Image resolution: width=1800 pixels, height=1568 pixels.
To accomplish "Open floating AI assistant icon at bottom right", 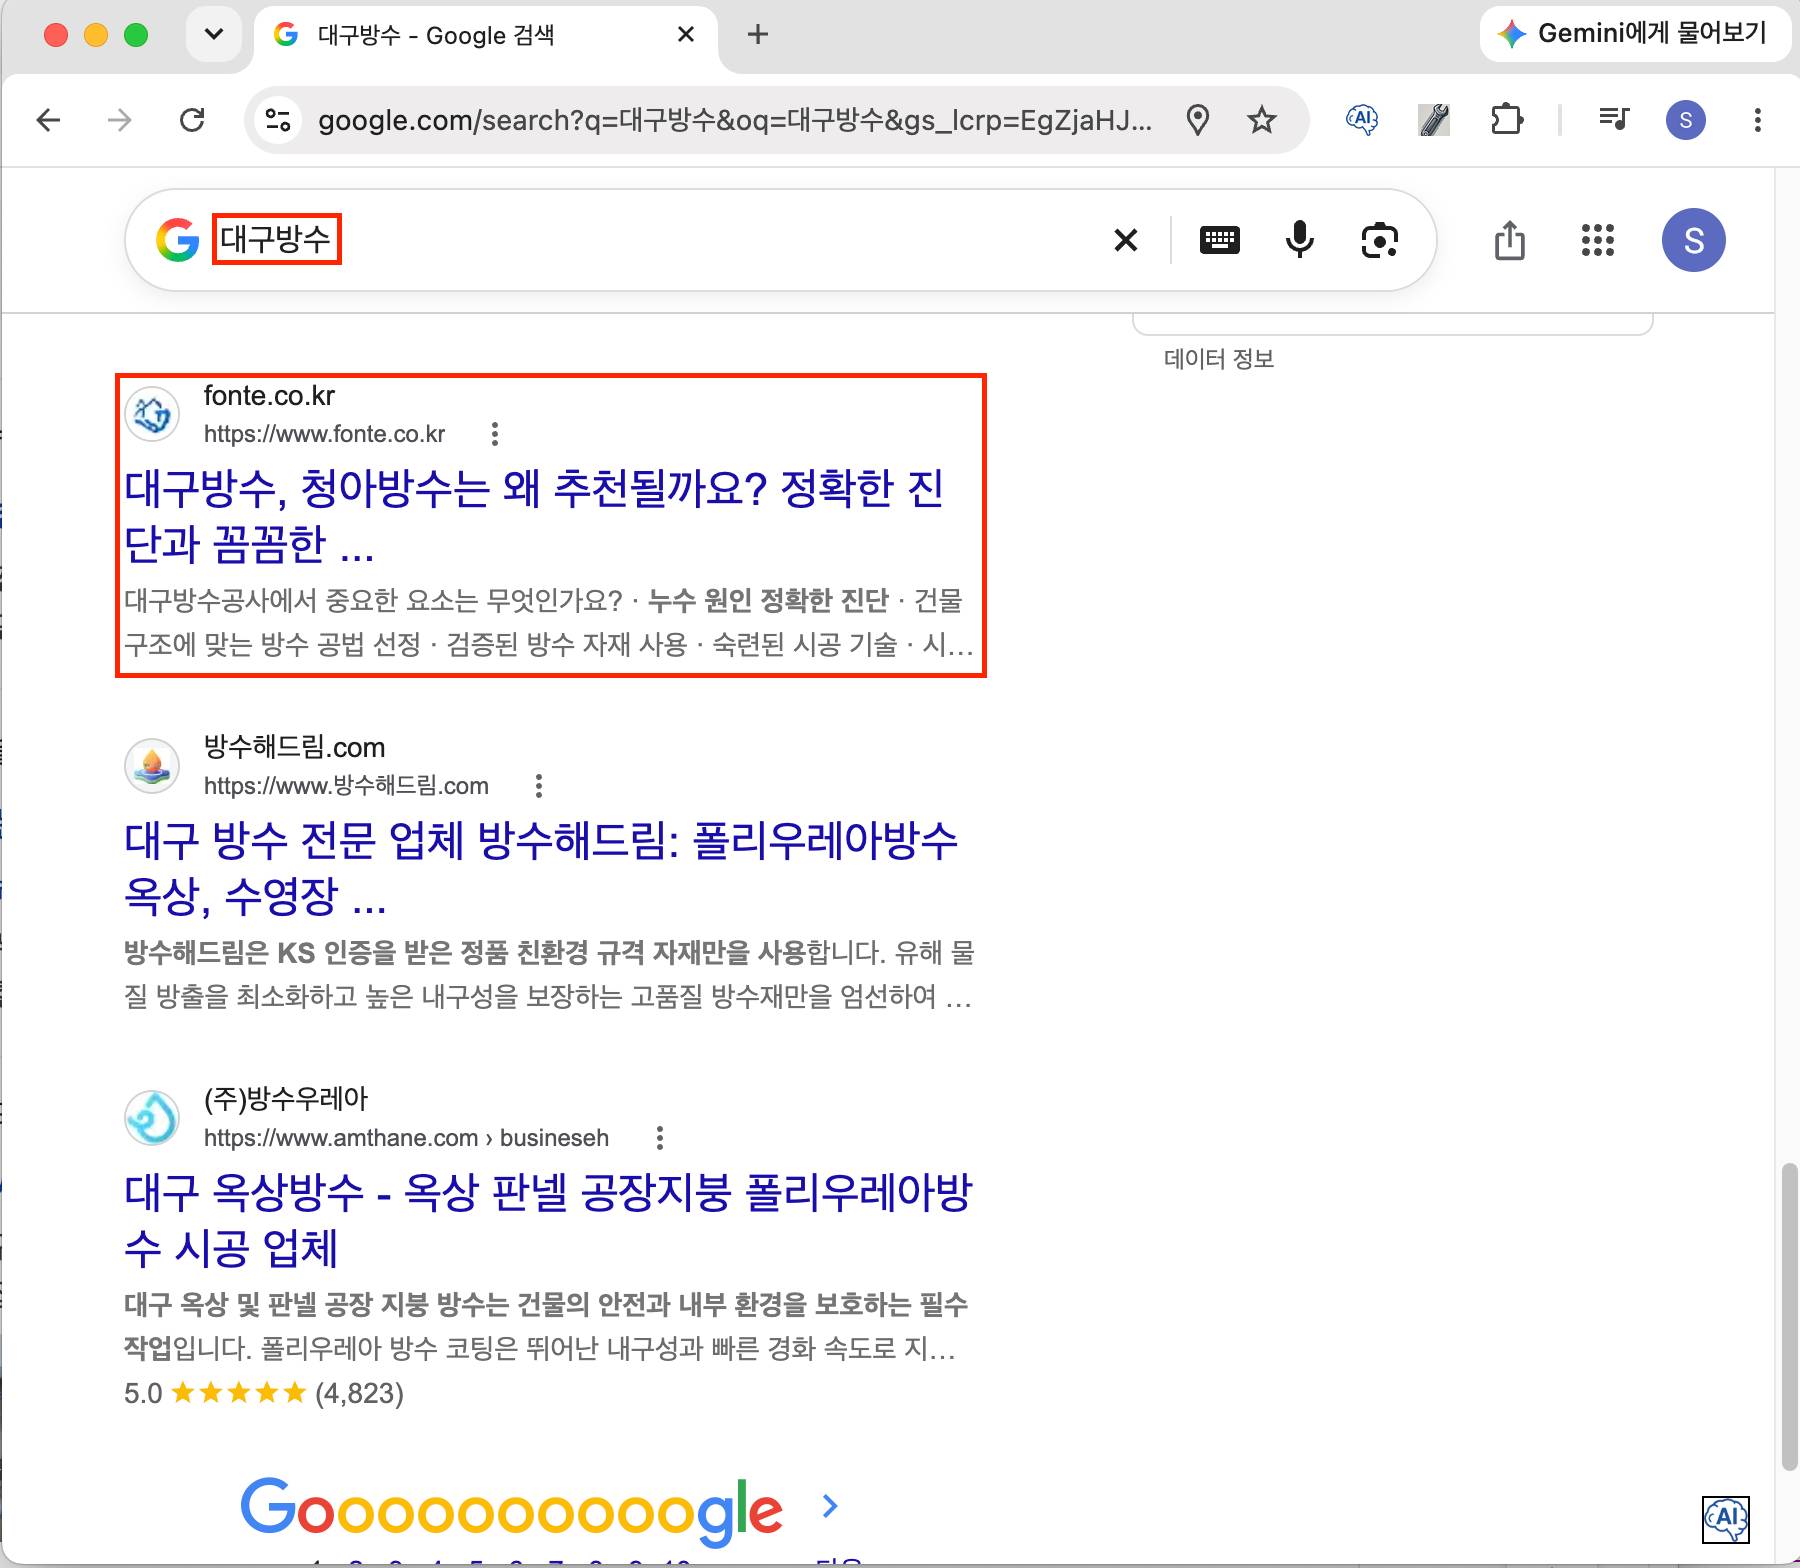I will (1726, 1519).
